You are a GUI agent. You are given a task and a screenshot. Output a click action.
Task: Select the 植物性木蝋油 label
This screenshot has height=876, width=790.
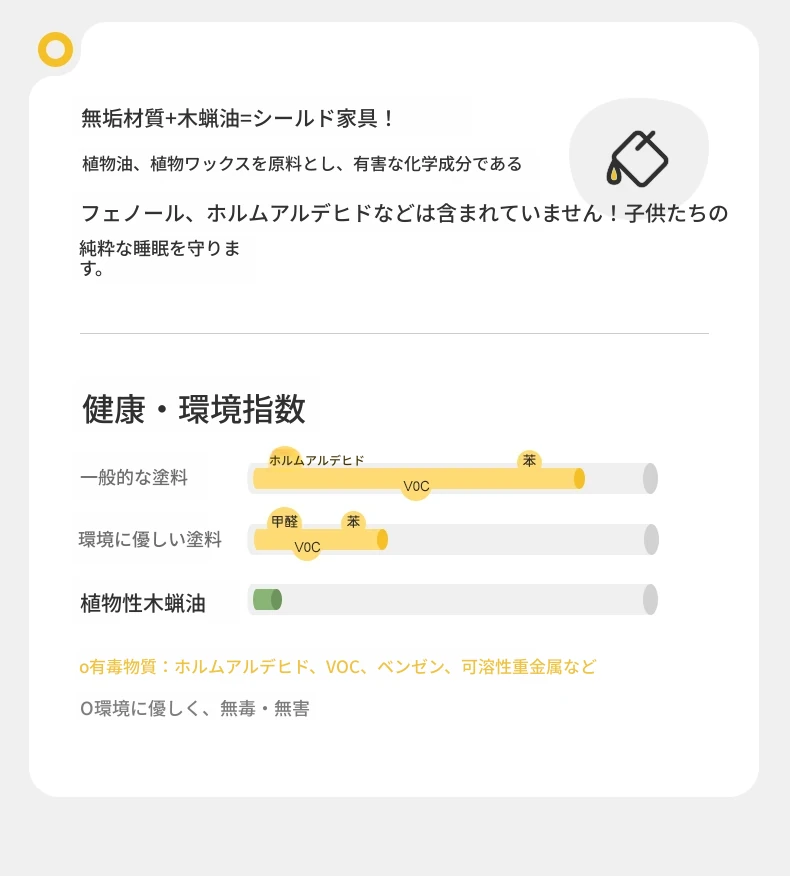pyautogui.click(x=143, y=603)
